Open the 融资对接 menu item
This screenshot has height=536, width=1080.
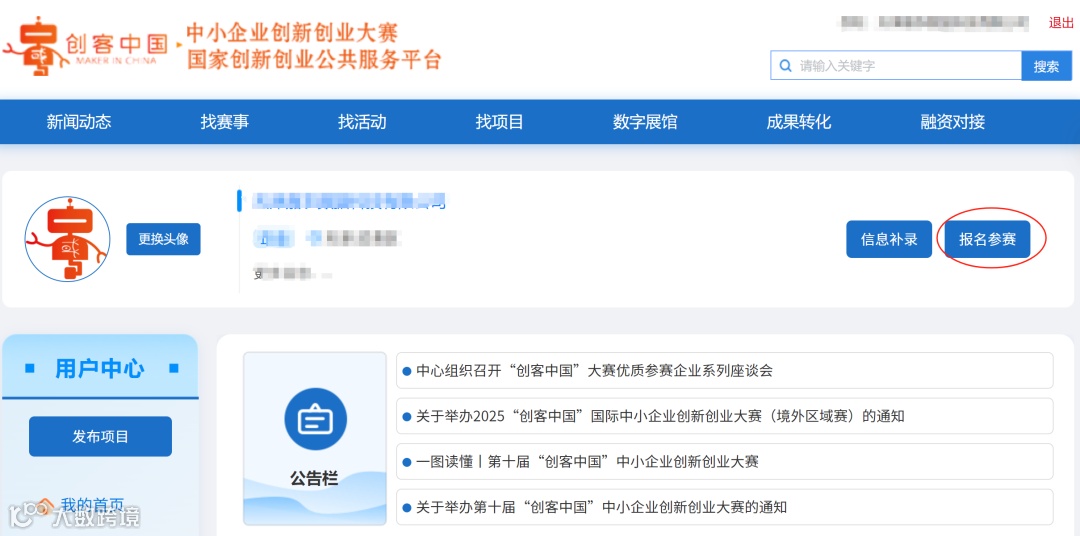tap(953, 122)
